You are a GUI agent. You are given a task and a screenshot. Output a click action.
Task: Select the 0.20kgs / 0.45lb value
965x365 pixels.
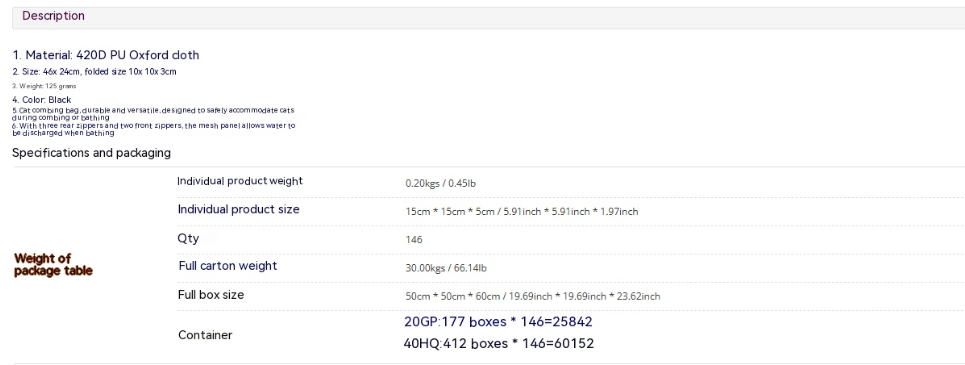[441, 183]
